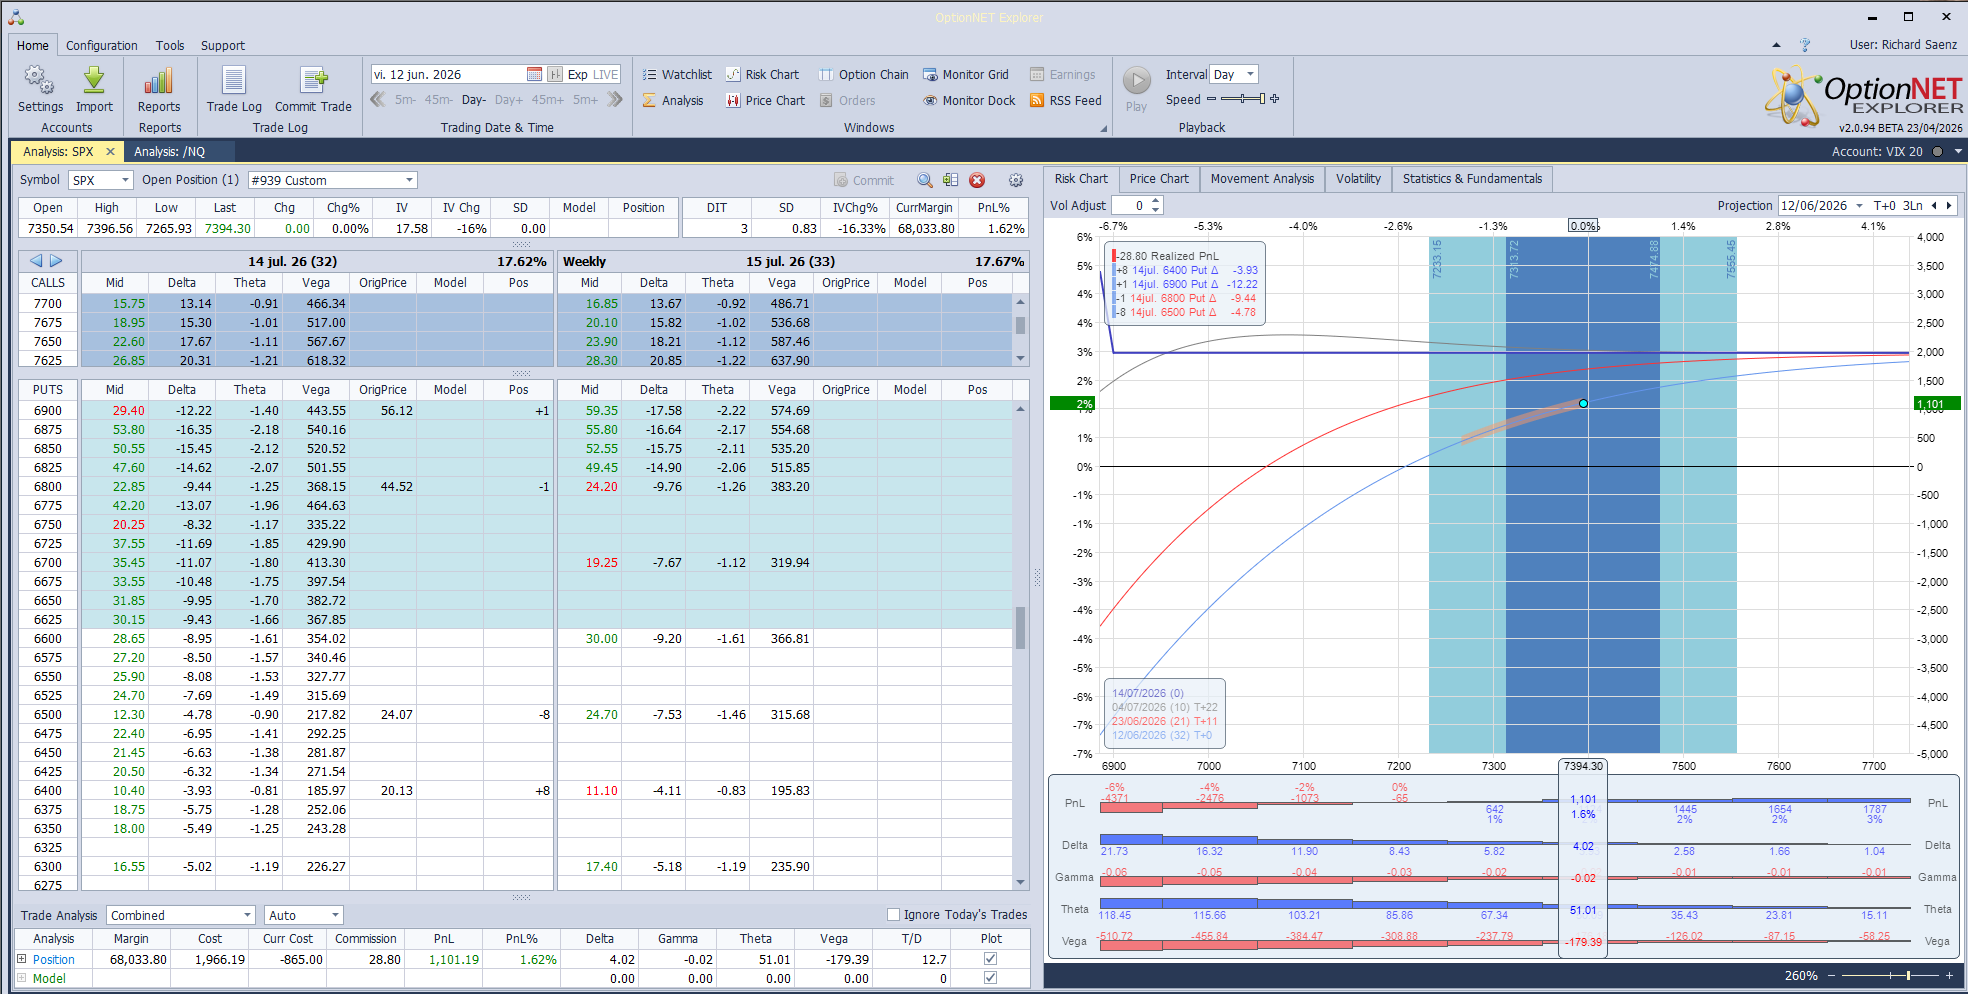Adjust the playback Speed slider
Screen dimensions: 1968x994
pos(1243,99)
